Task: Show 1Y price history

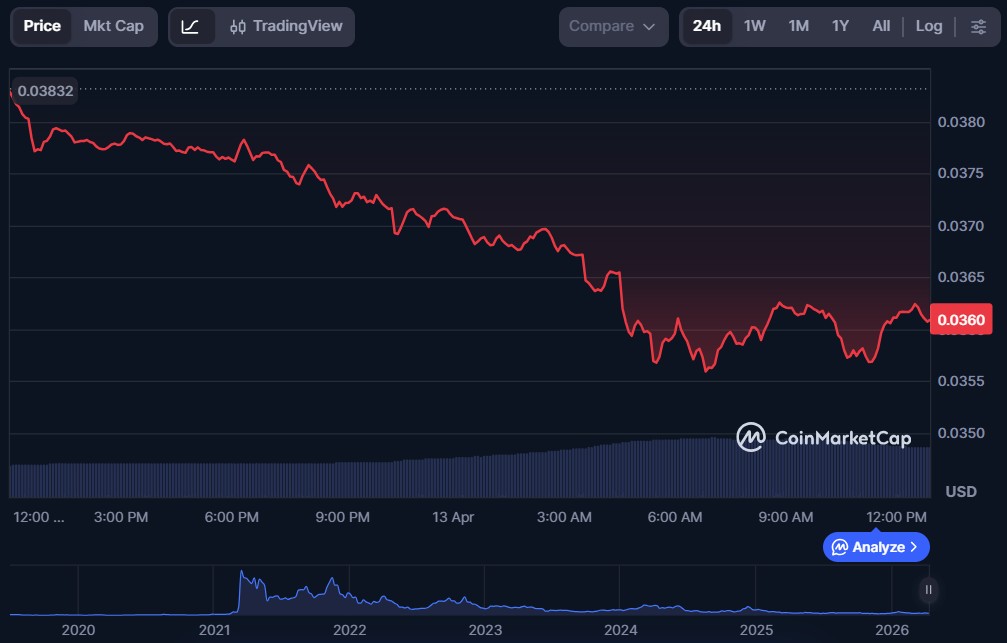Action: [840, 26]
